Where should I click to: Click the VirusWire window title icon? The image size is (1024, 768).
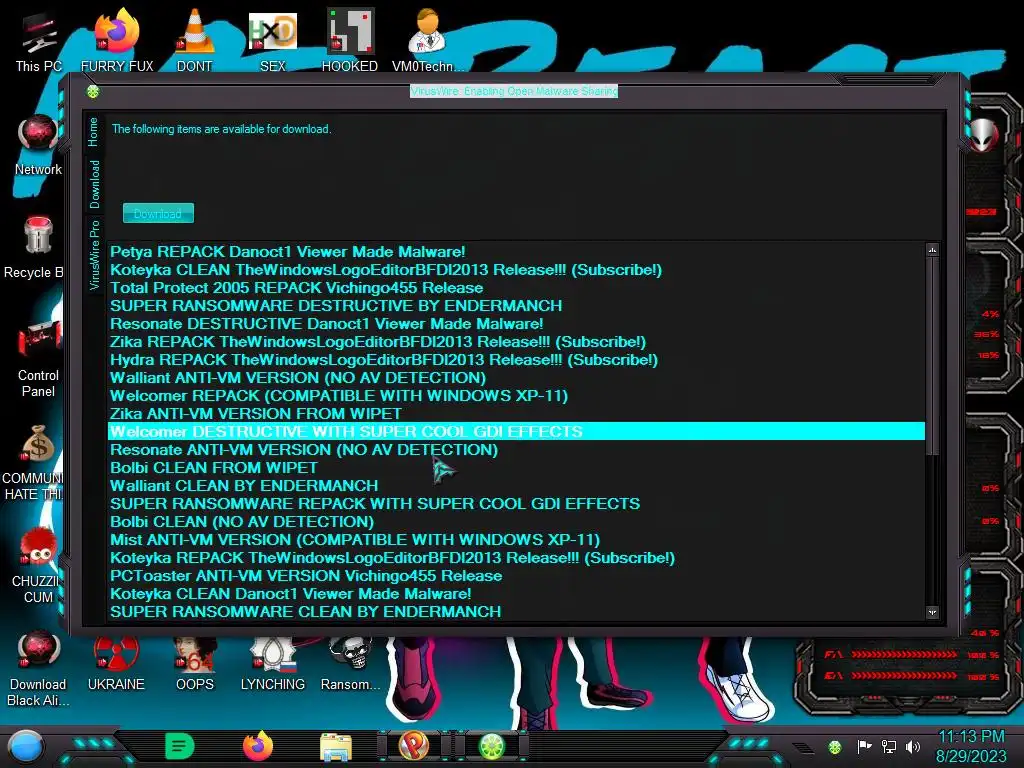pos(93,91)
